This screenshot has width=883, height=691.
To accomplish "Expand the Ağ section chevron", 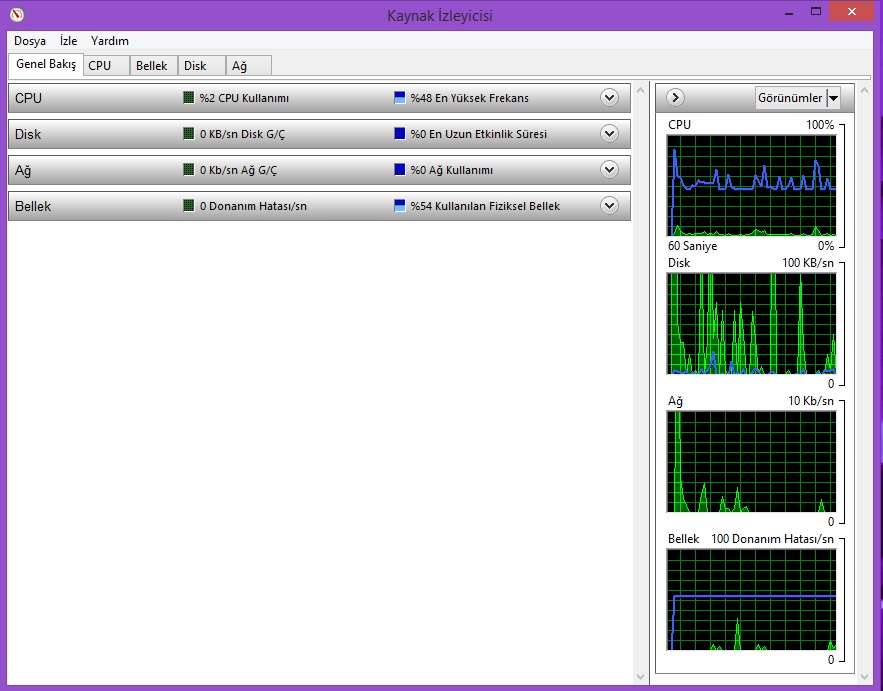I will click(x=609, y=170).
